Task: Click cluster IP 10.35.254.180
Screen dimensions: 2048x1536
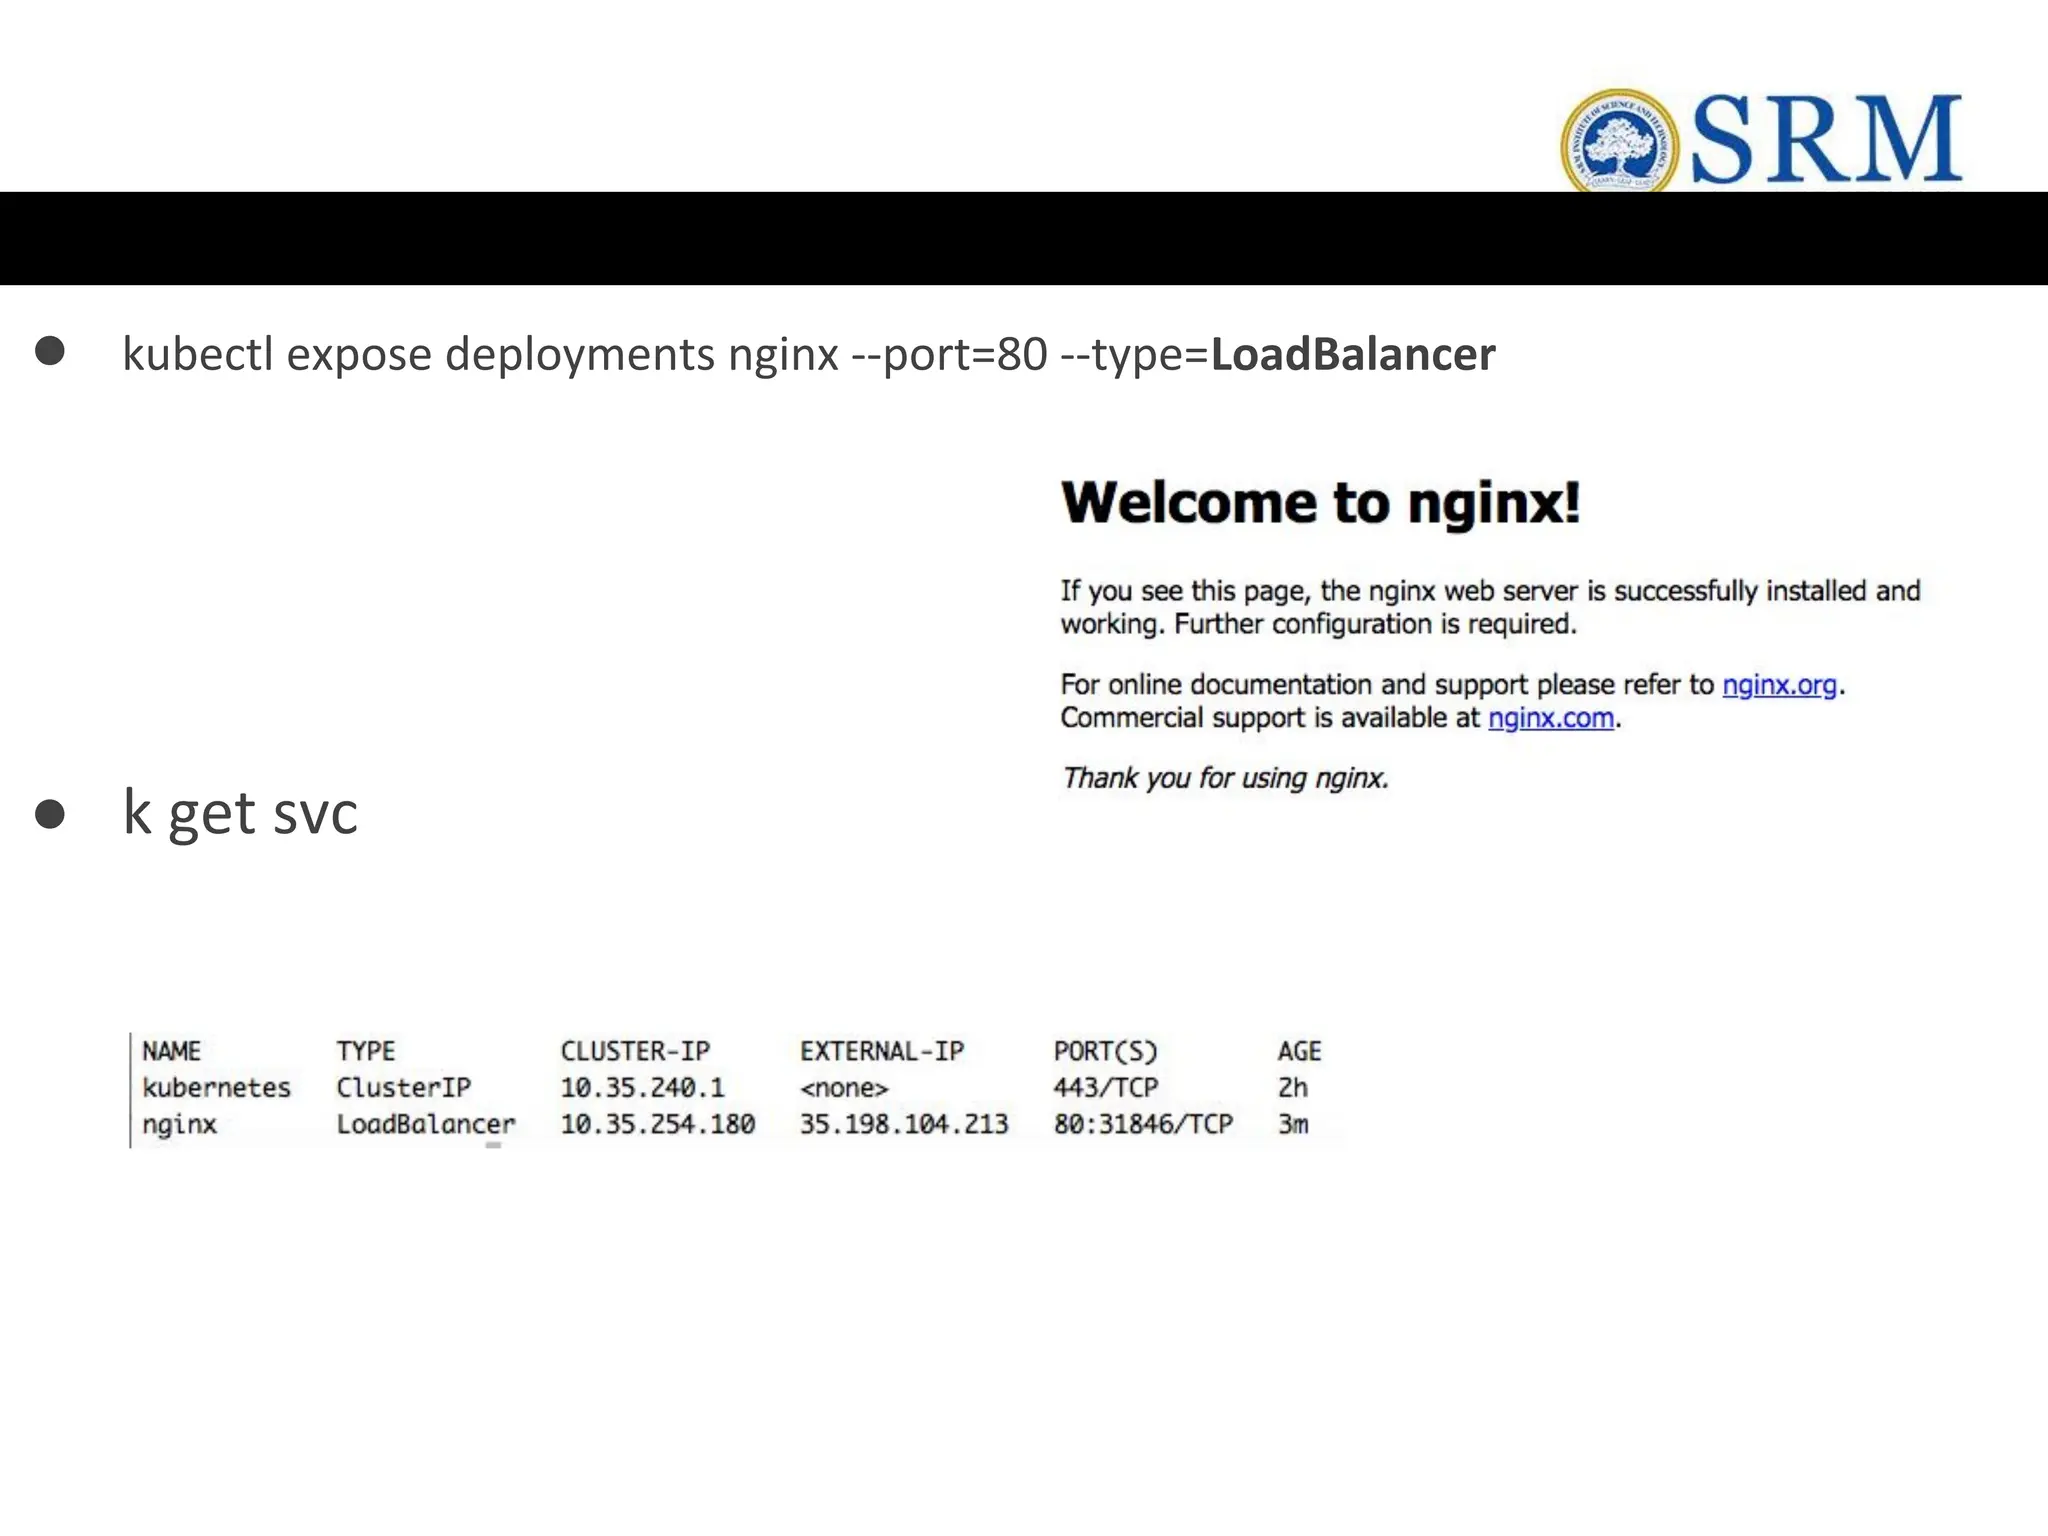Action: (657, 1124)
